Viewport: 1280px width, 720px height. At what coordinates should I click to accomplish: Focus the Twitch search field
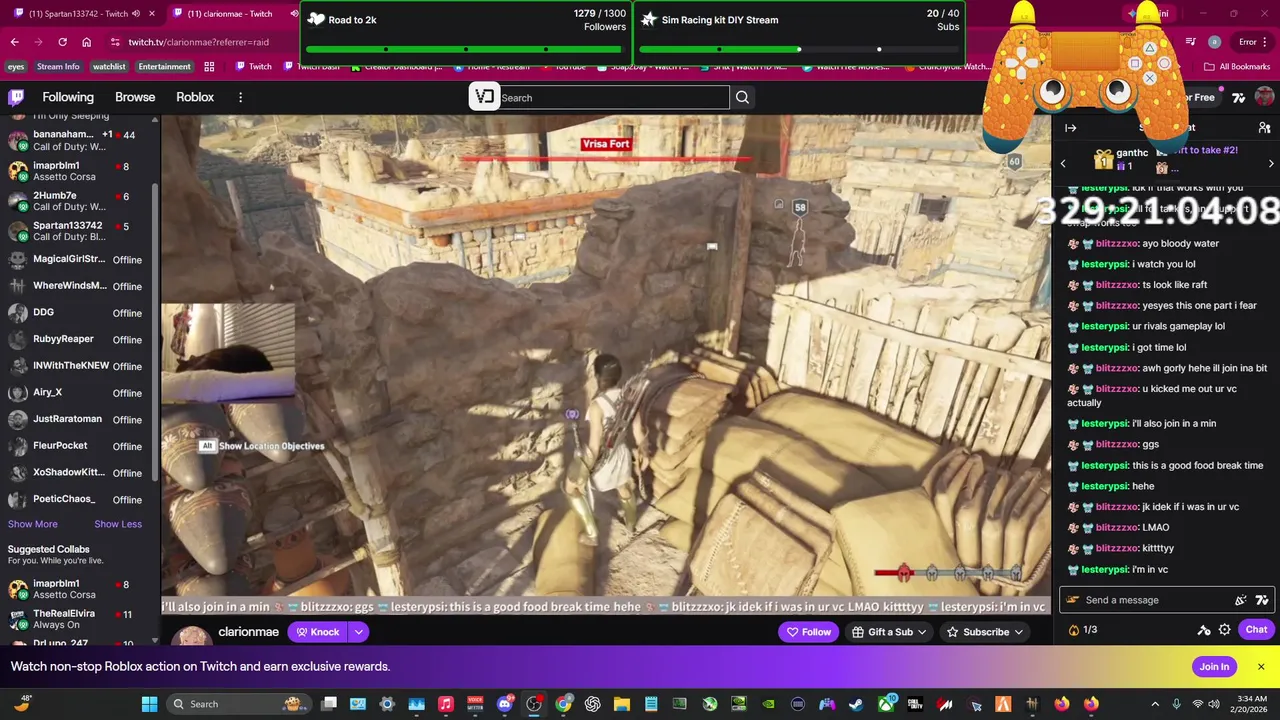point(614,97)
